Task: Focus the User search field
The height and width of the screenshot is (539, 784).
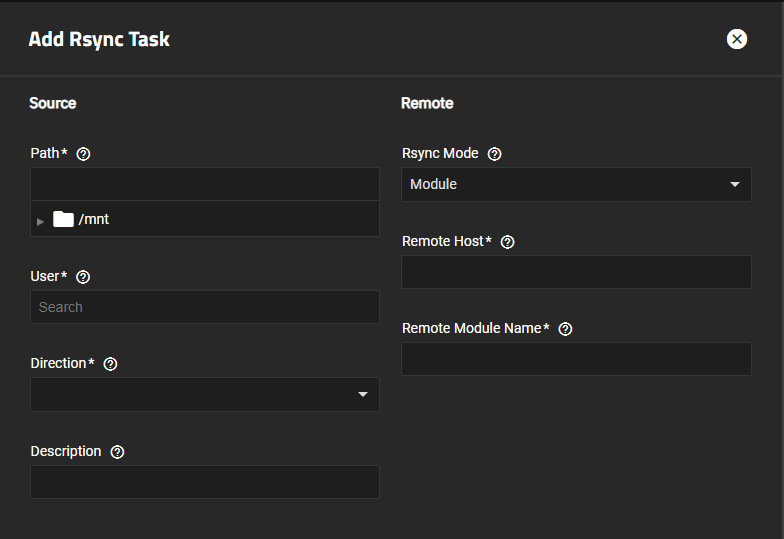Action: pos(204,307)
